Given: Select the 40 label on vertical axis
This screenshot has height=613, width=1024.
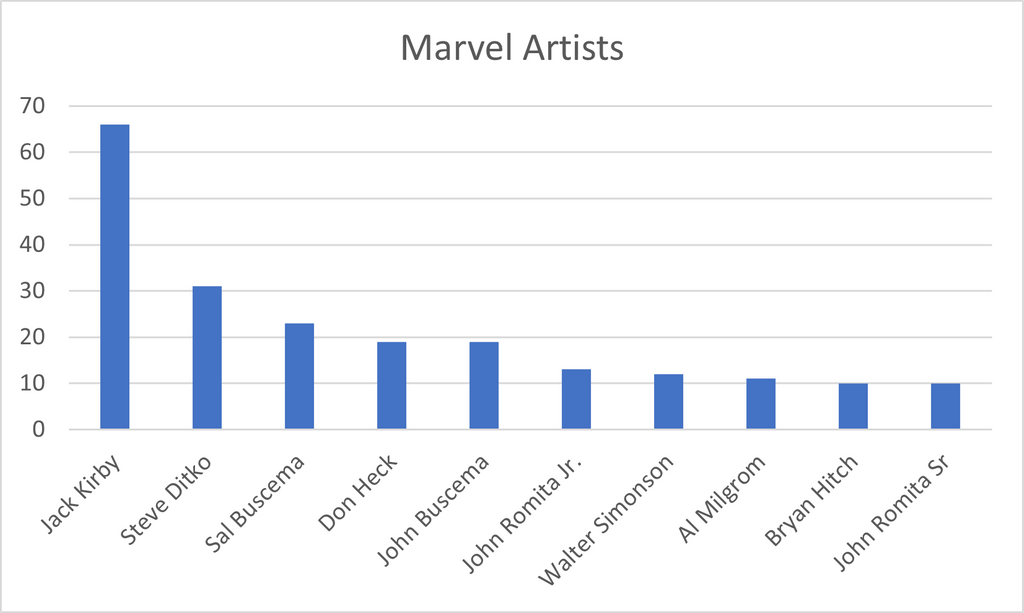Looking at the screenshot, I should point(32,245).
